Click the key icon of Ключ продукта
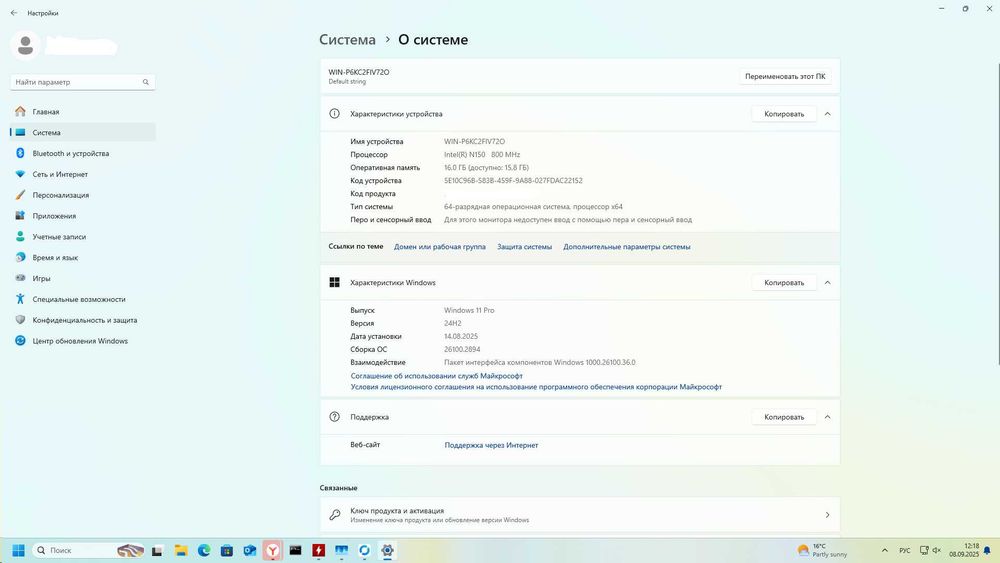The width and height of the screenshot is (1000, 563). click(335, 515)
